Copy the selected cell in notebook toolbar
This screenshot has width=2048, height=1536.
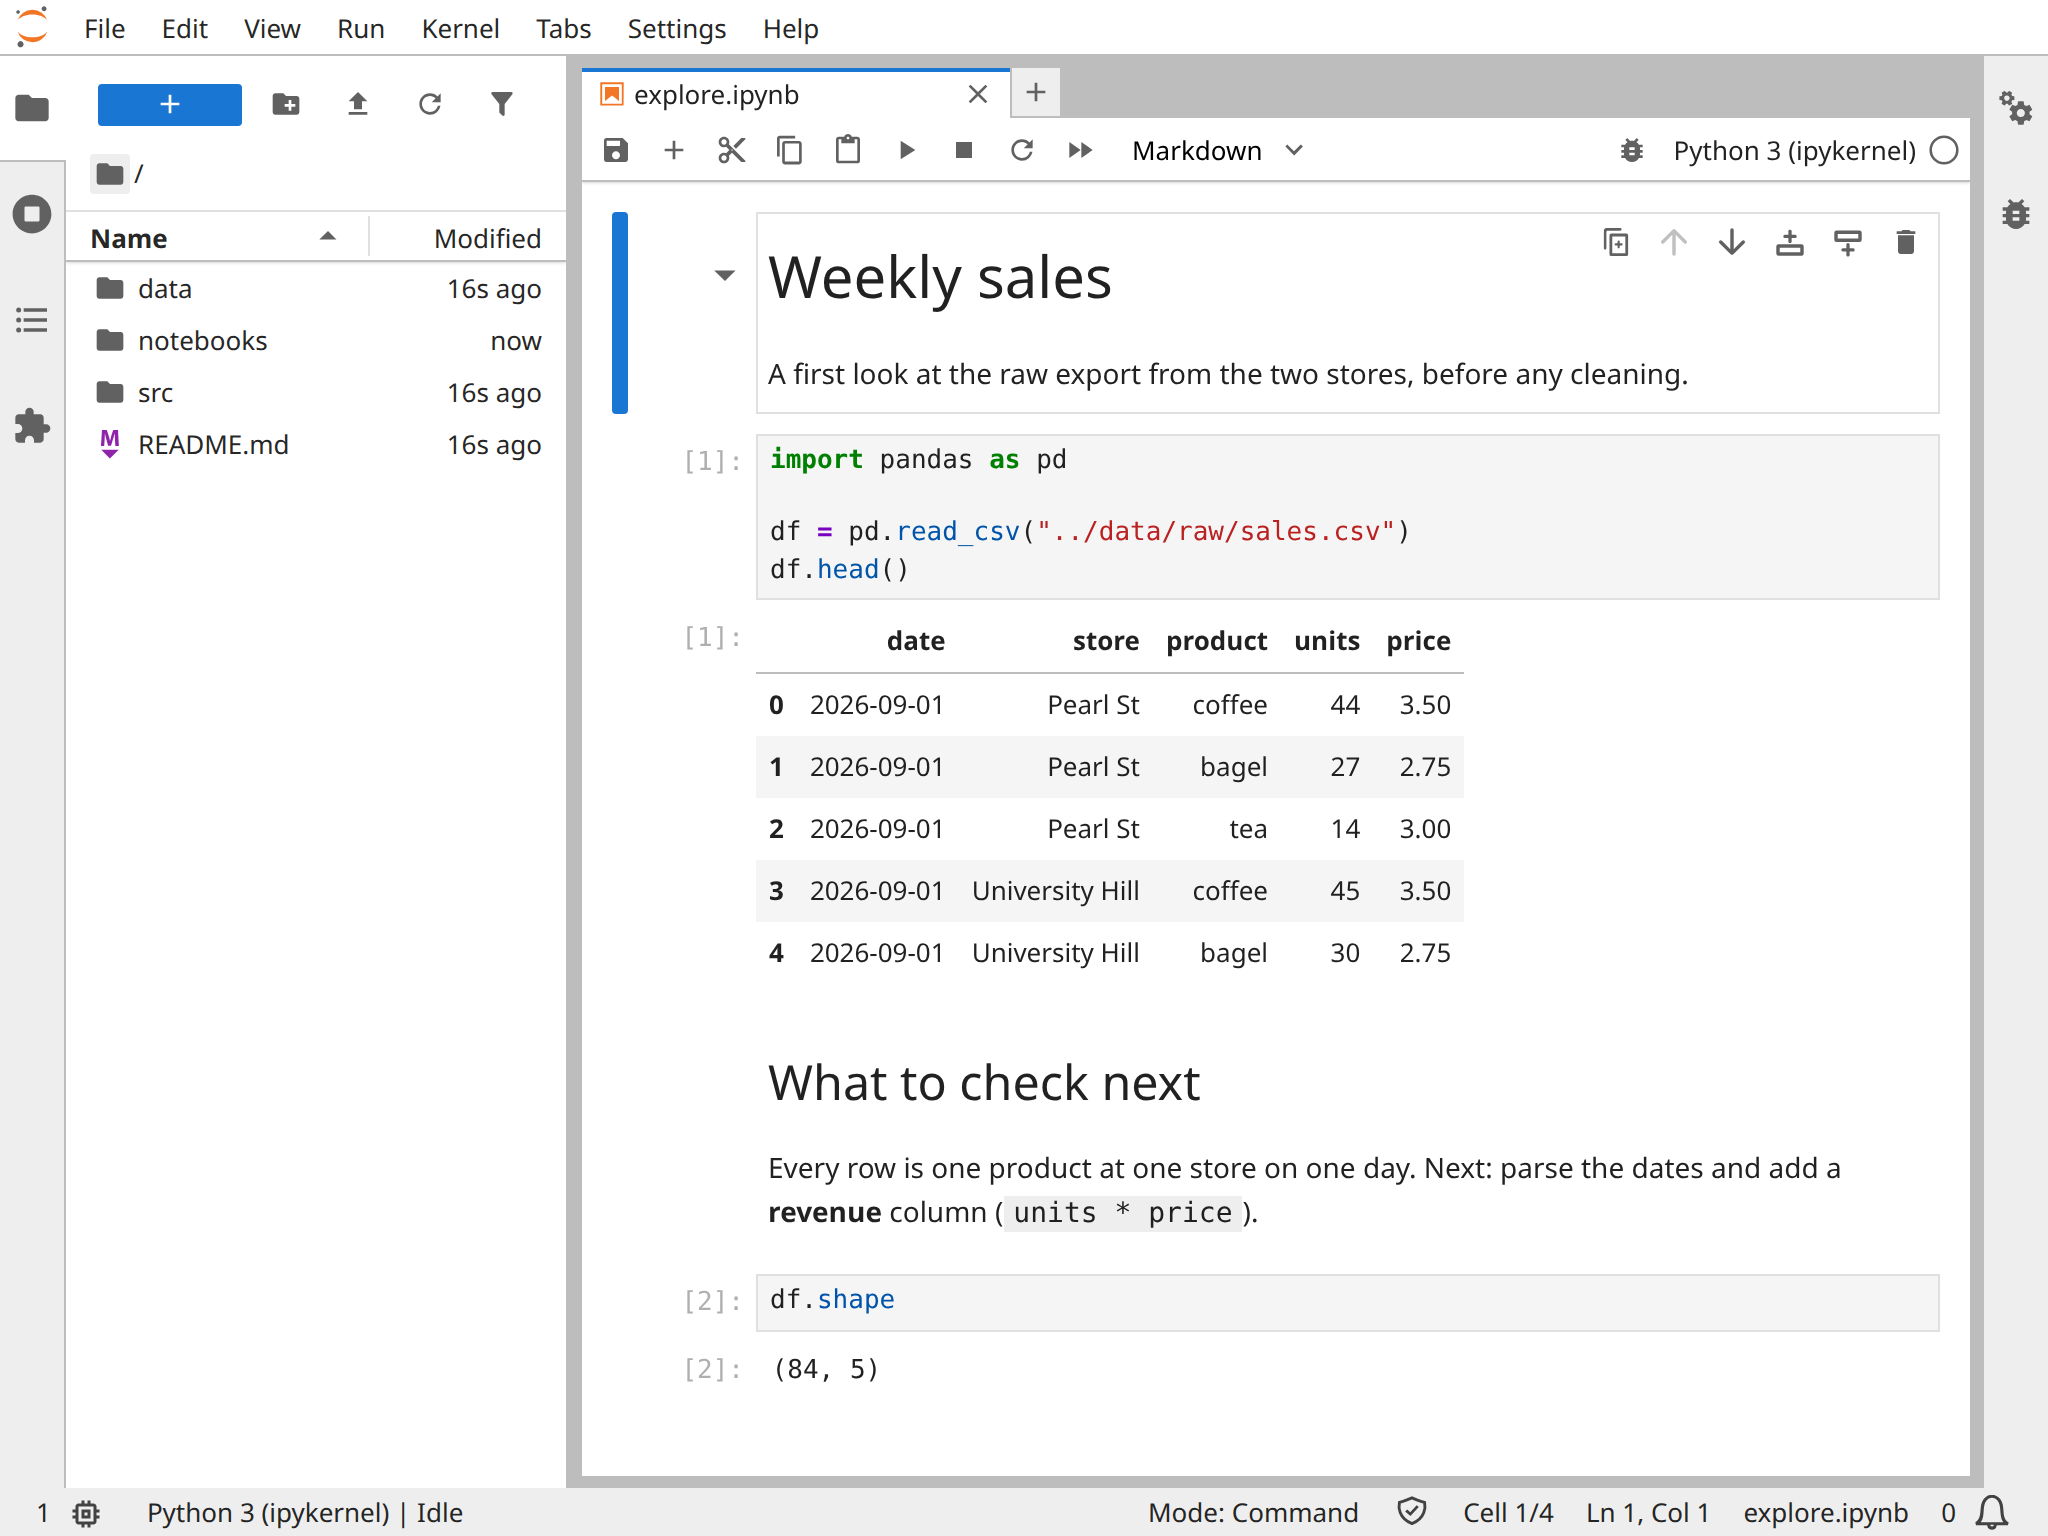(790, 151)
